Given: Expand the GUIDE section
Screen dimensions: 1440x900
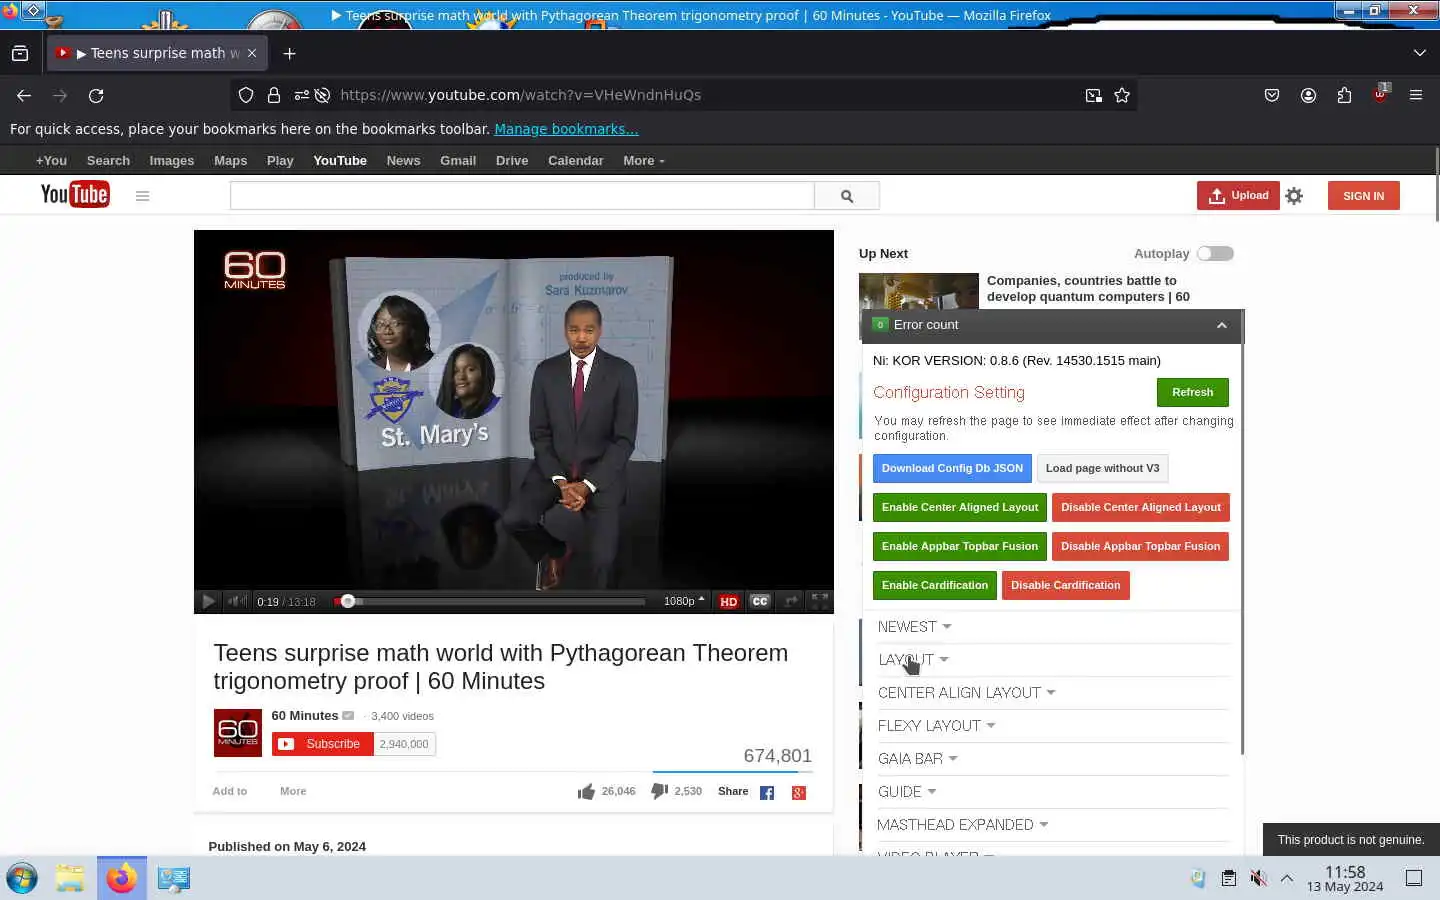Looking at the screenshot, I should (906, 792).
